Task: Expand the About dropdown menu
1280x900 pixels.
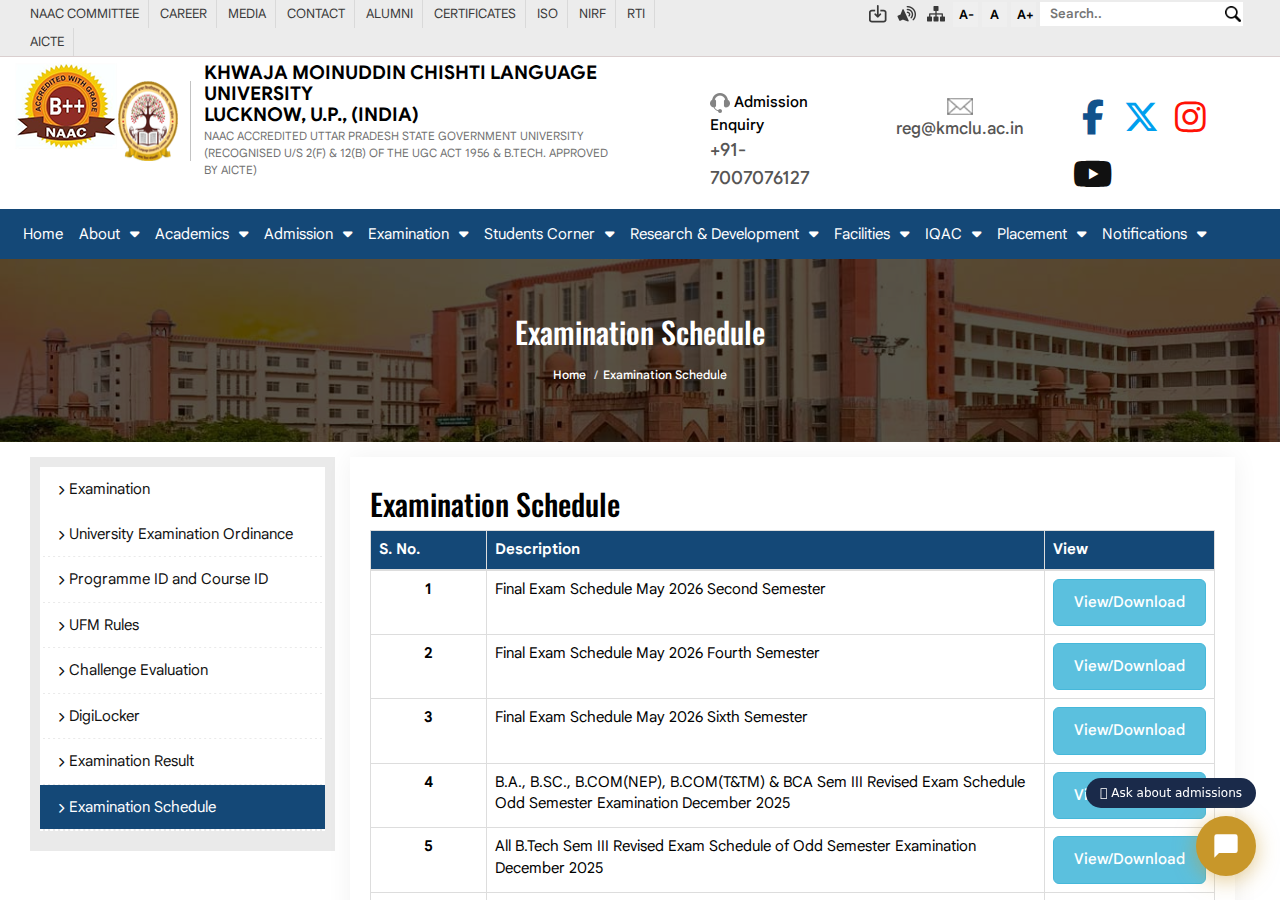Action: 109,234
